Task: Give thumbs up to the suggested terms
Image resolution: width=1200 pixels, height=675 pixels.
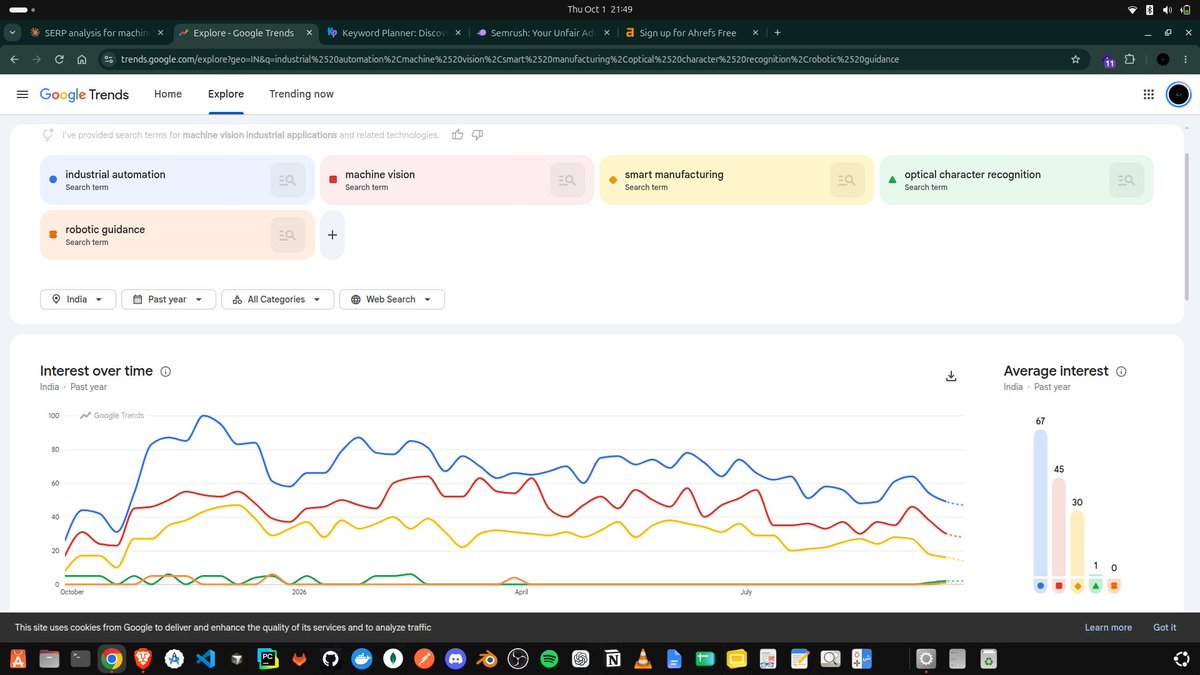Action: click(457, 135)
